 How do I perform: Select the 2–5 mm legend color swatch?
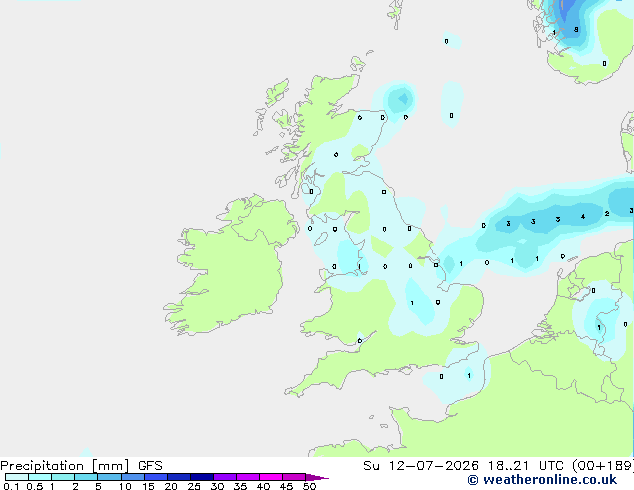point(86,477)
